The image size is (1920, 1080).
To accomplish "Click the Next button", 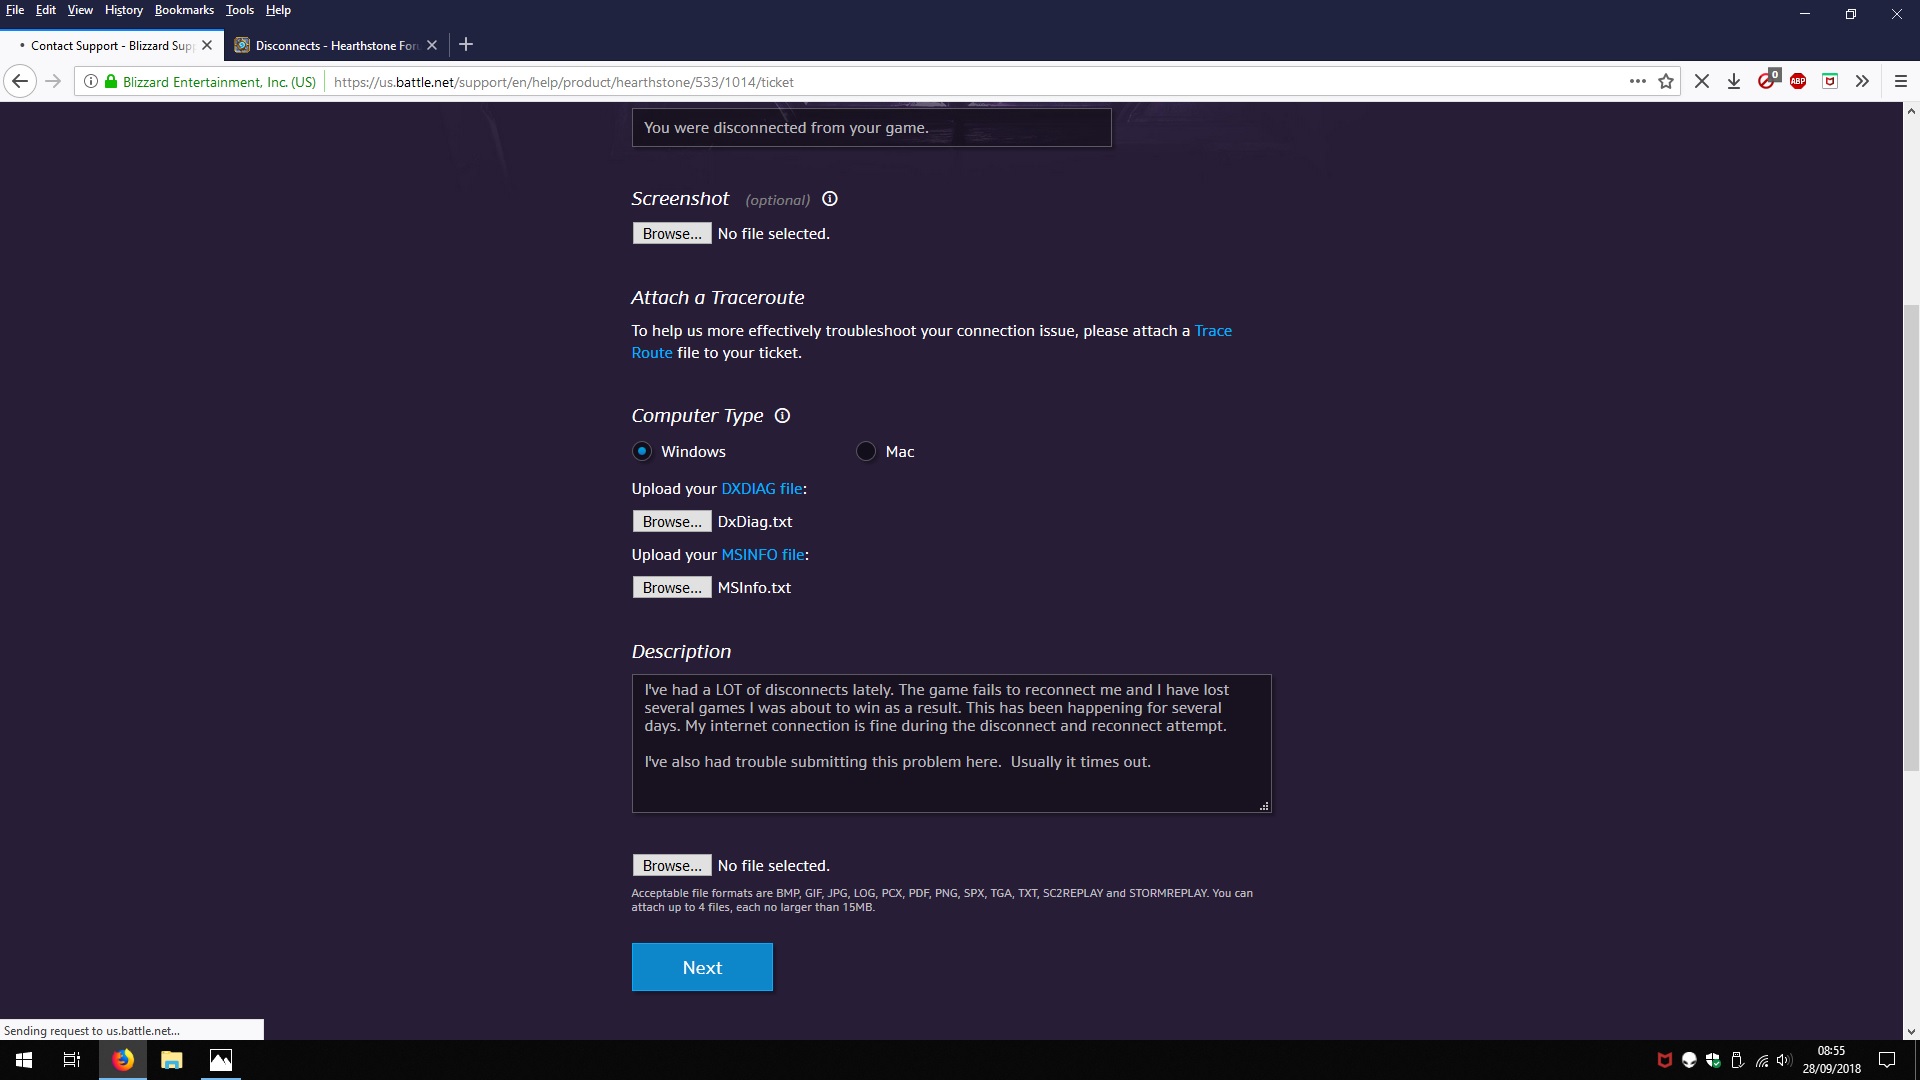I will pos(702,967).
